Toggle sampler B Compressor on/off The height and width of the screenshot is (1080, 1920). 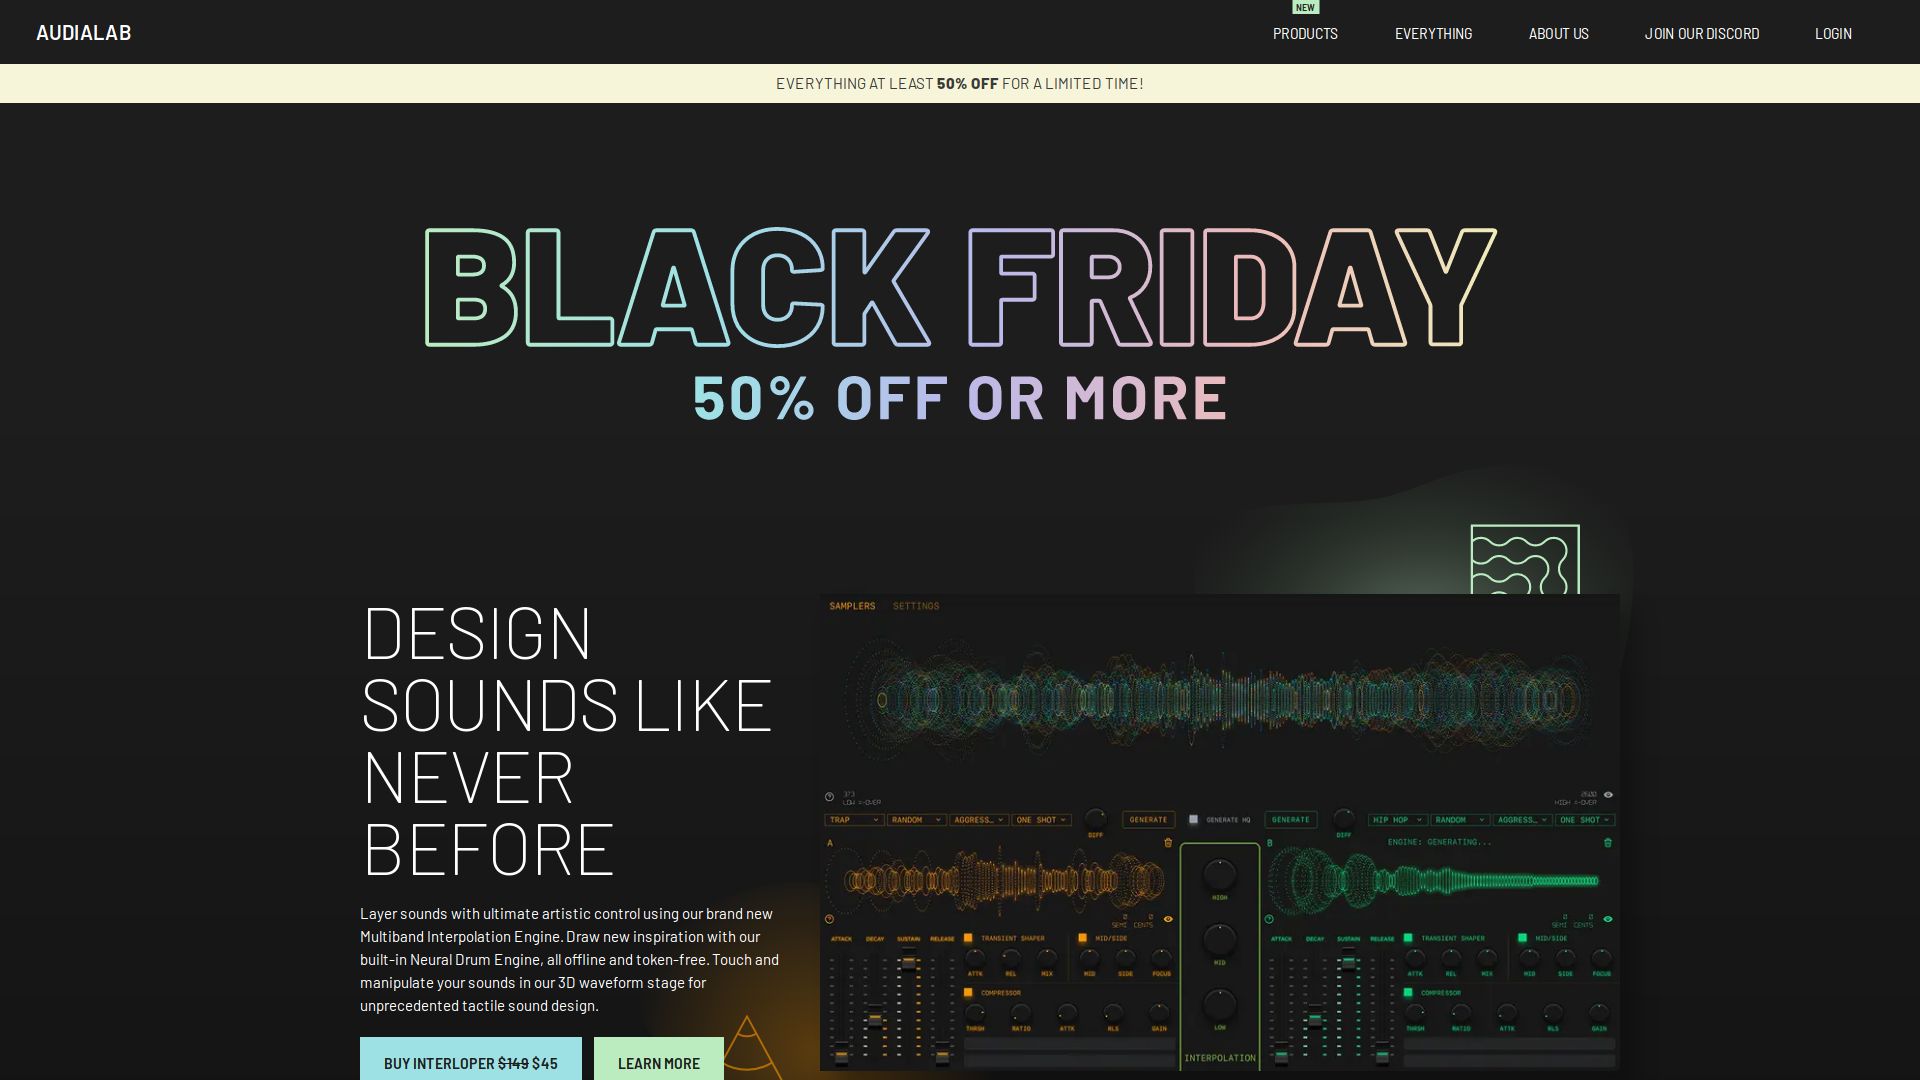1408,993
